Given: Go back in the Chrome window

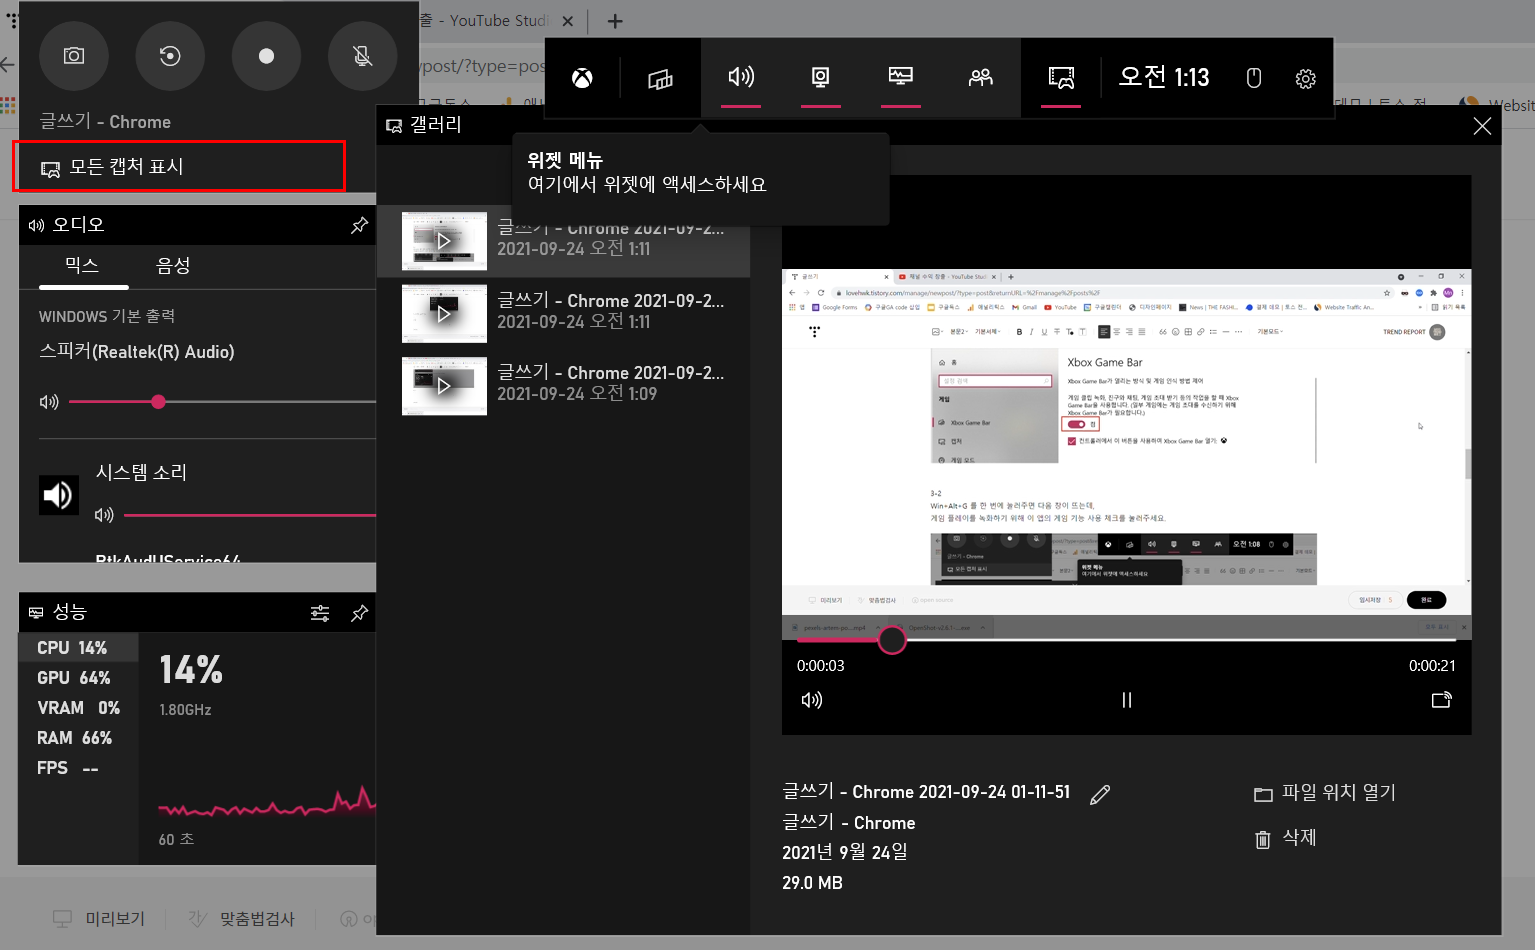Looking at the screenshot, I should (8, 65).
